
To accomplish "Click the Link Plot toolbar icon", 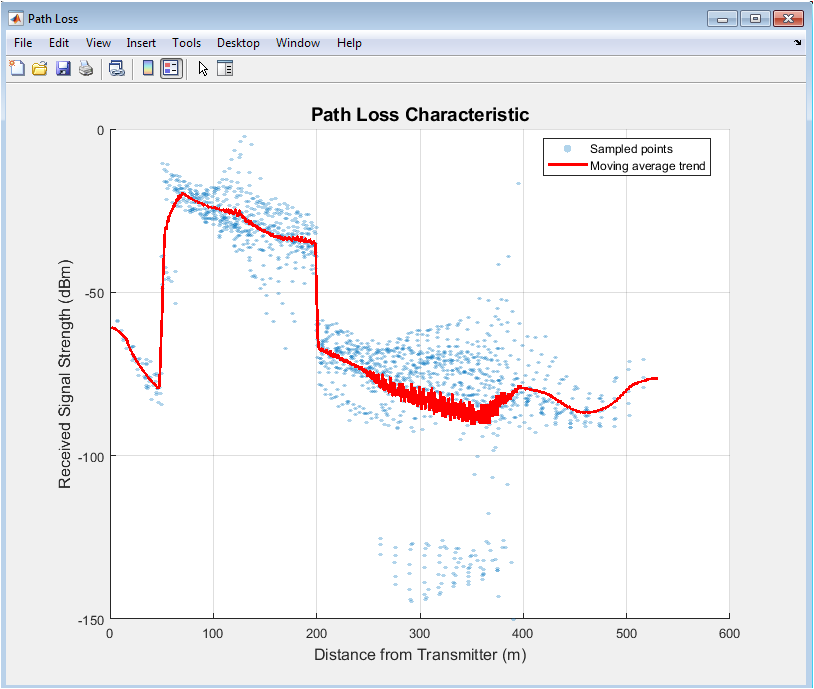I will (116, 69).
